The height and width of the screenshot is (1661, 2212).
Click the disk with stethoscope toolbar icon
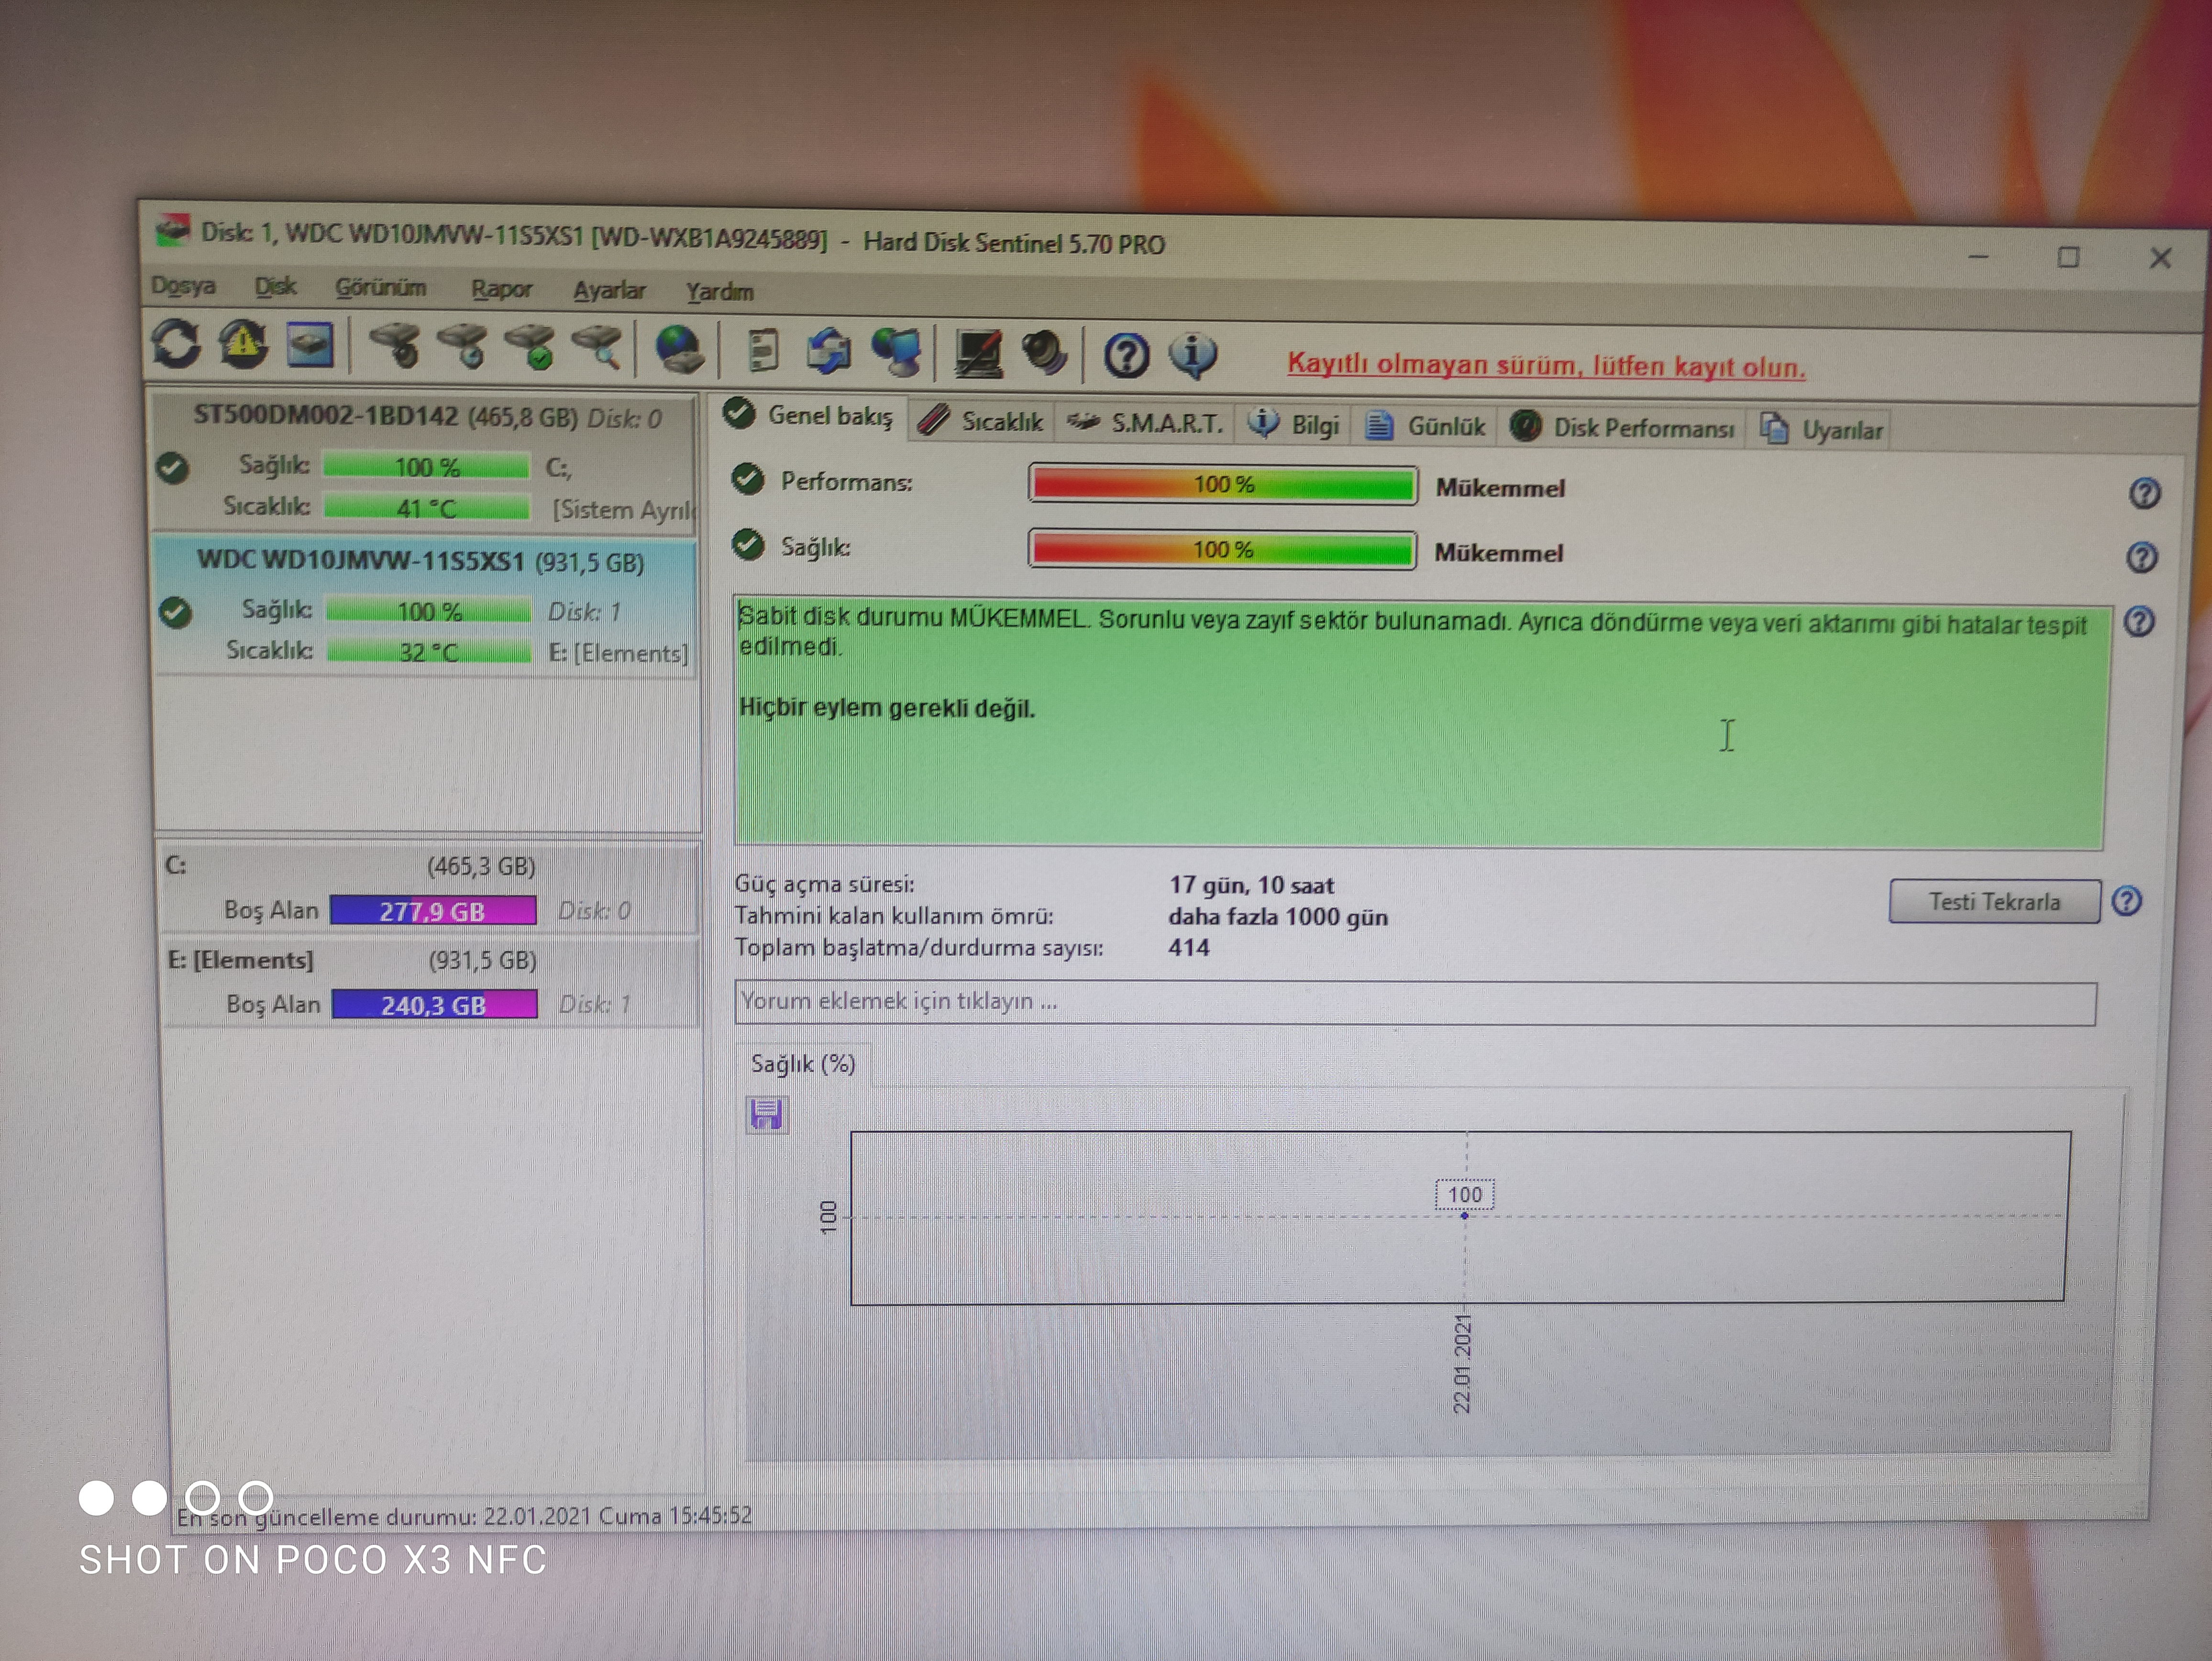tap(395, 346)
